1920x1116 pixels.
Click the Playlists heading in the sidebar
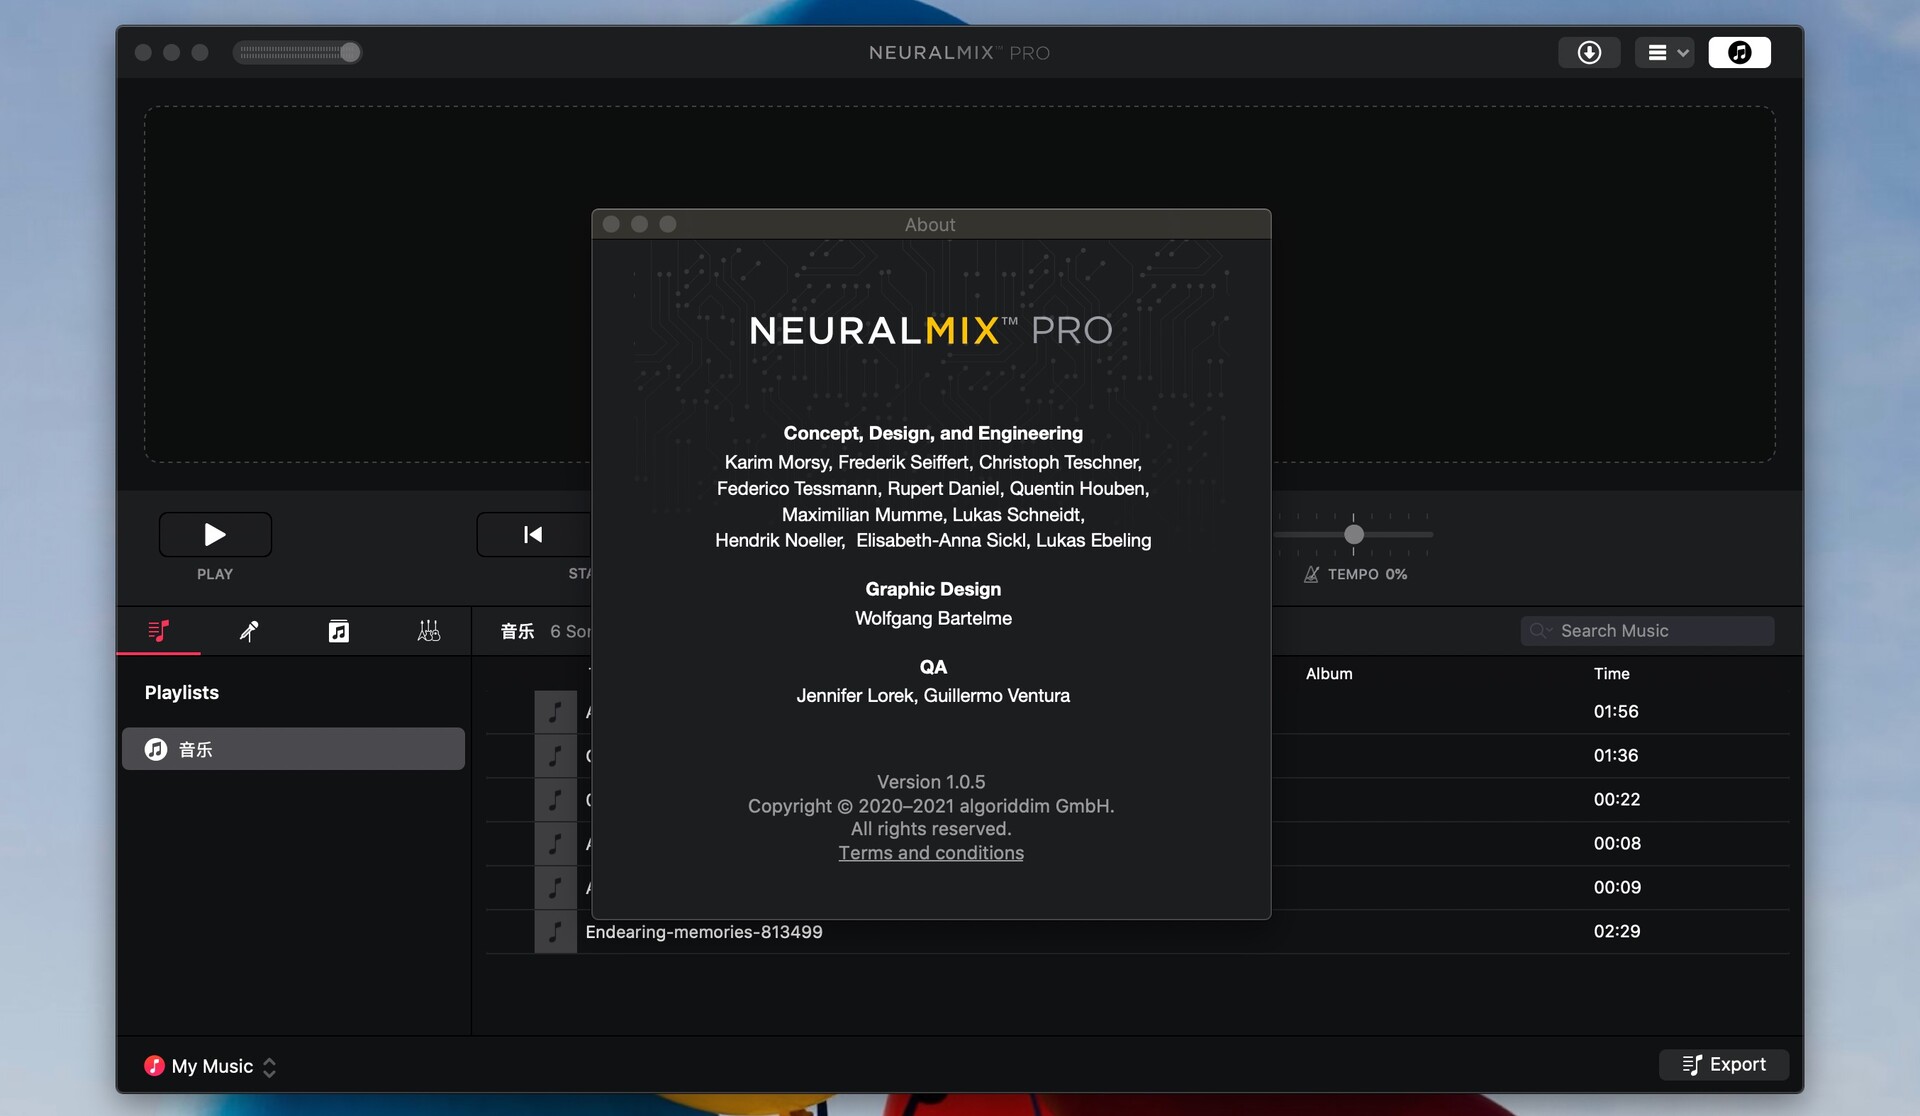point(181,693)
